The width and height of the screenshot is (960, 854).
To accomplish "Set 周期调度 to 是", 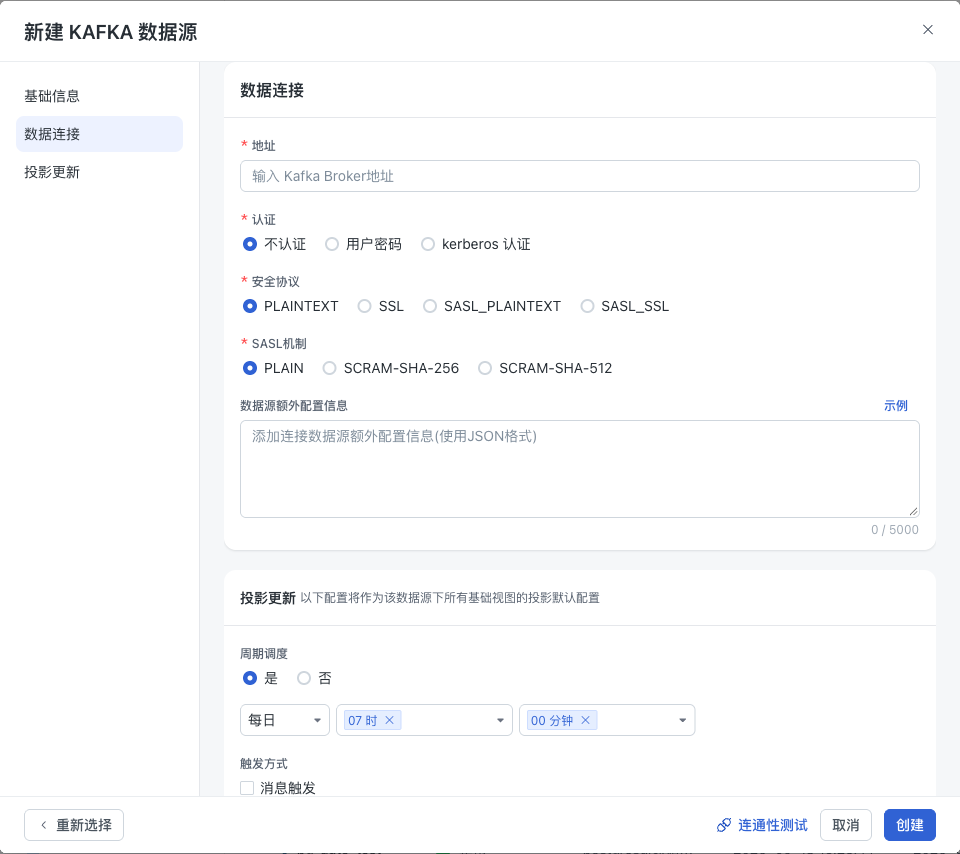I will click(x=250, y=678).
